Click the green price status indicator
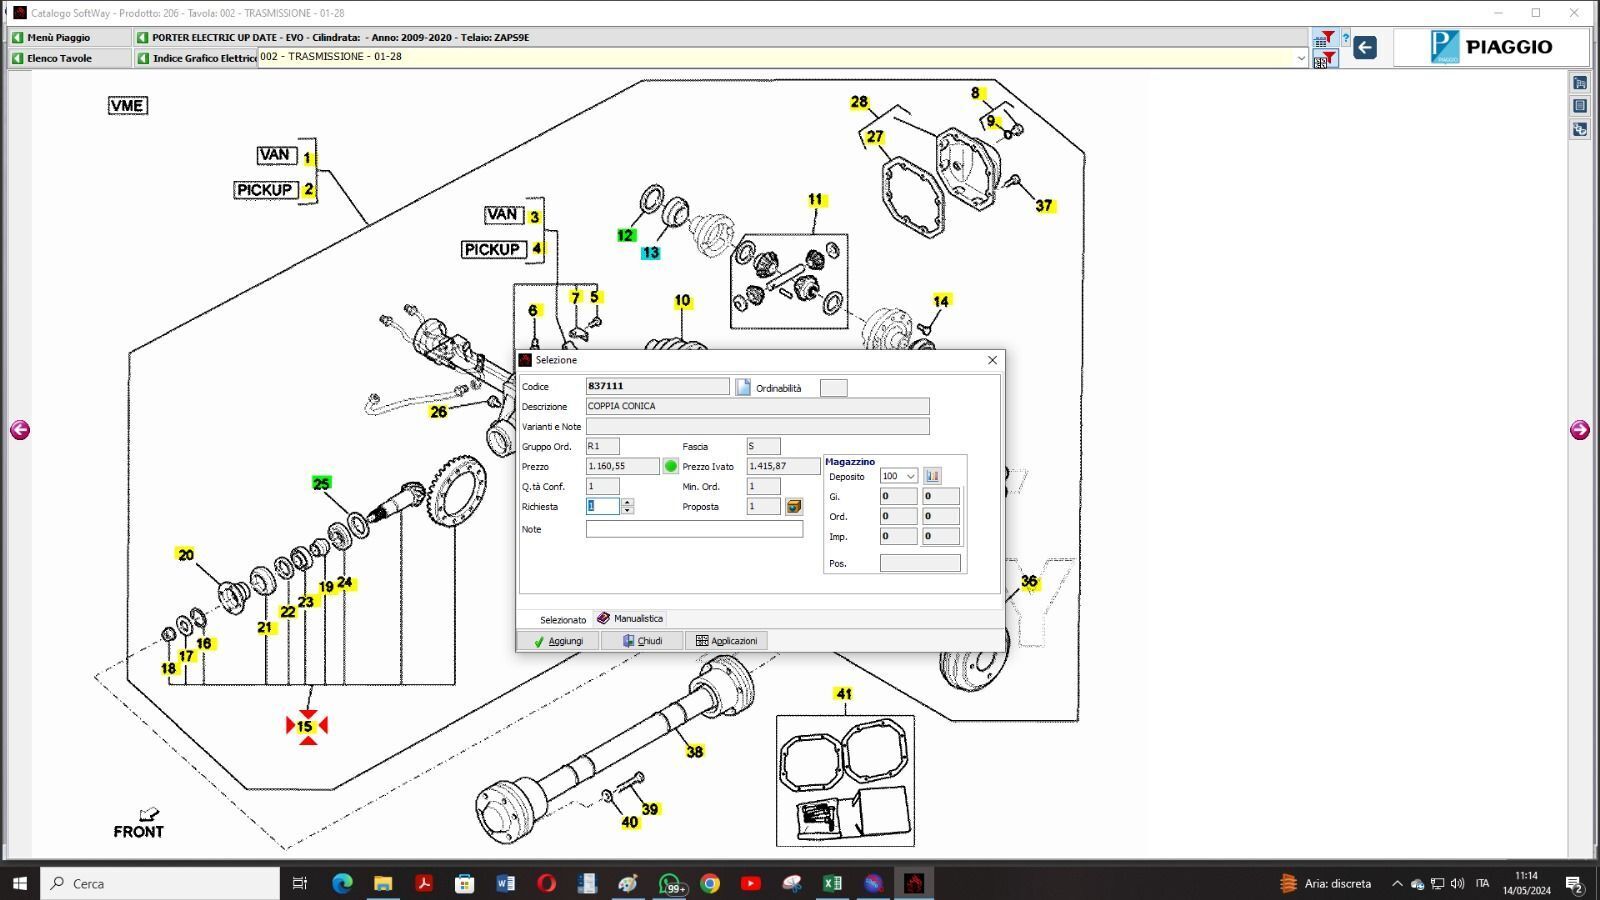The width and height of the screenshot is (1600, 900). (x=670, y=466)
